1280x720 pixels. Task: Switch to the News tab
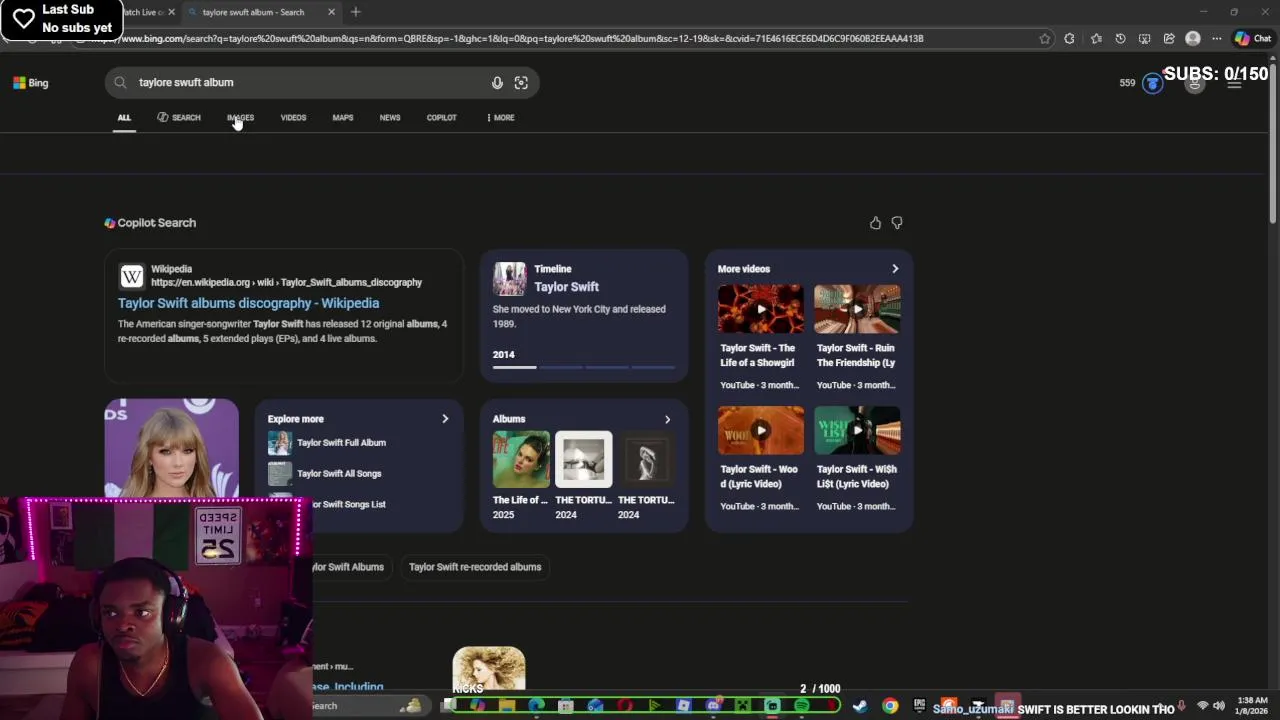[x=390, y=118]
